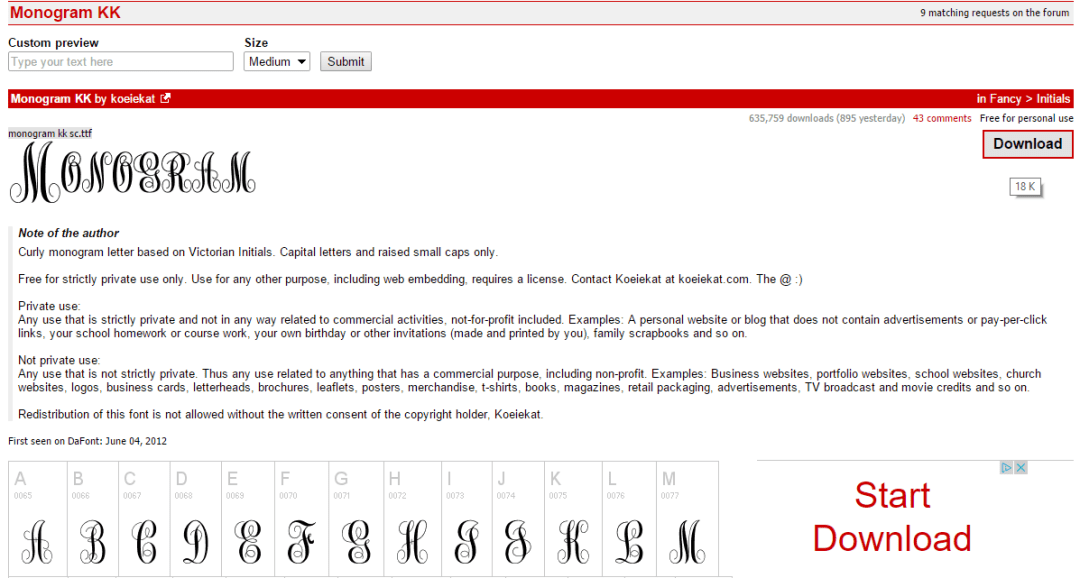Select the letter K glyph cell
1080x578 pixels.
click(573, 519)
